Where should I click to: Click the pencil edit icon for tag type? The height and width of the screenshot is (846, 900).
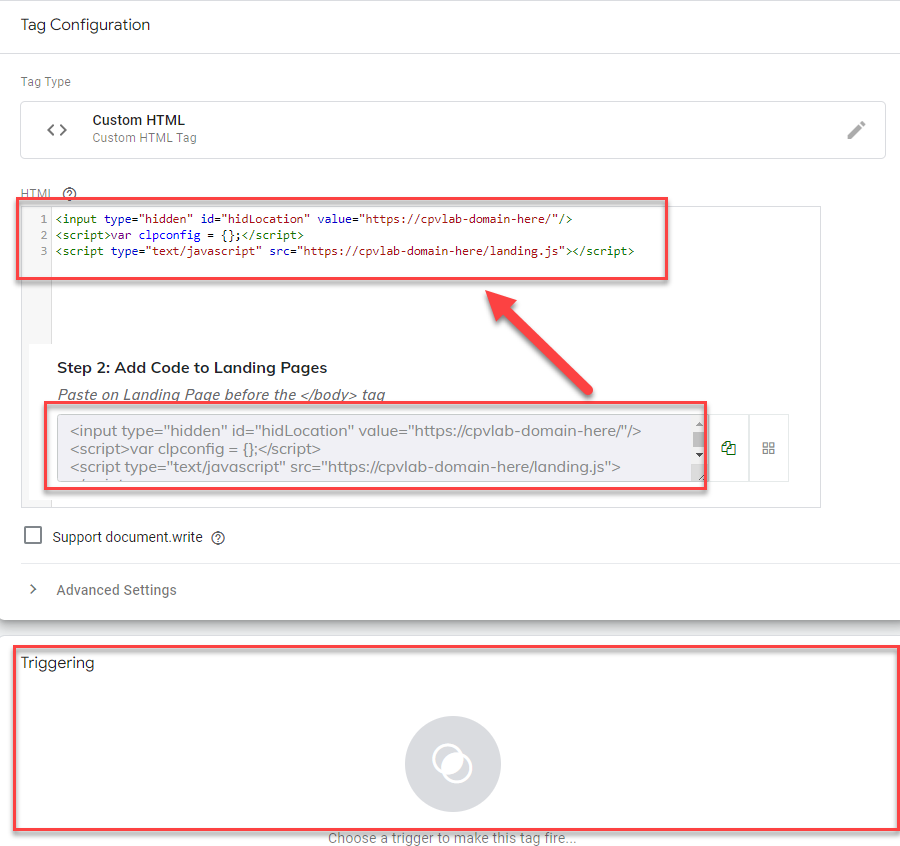click(856, 130)
